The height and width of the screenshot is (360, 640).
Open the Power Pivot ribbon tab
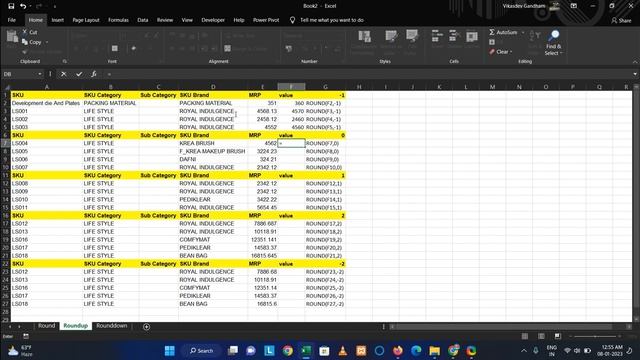(266, 20)
